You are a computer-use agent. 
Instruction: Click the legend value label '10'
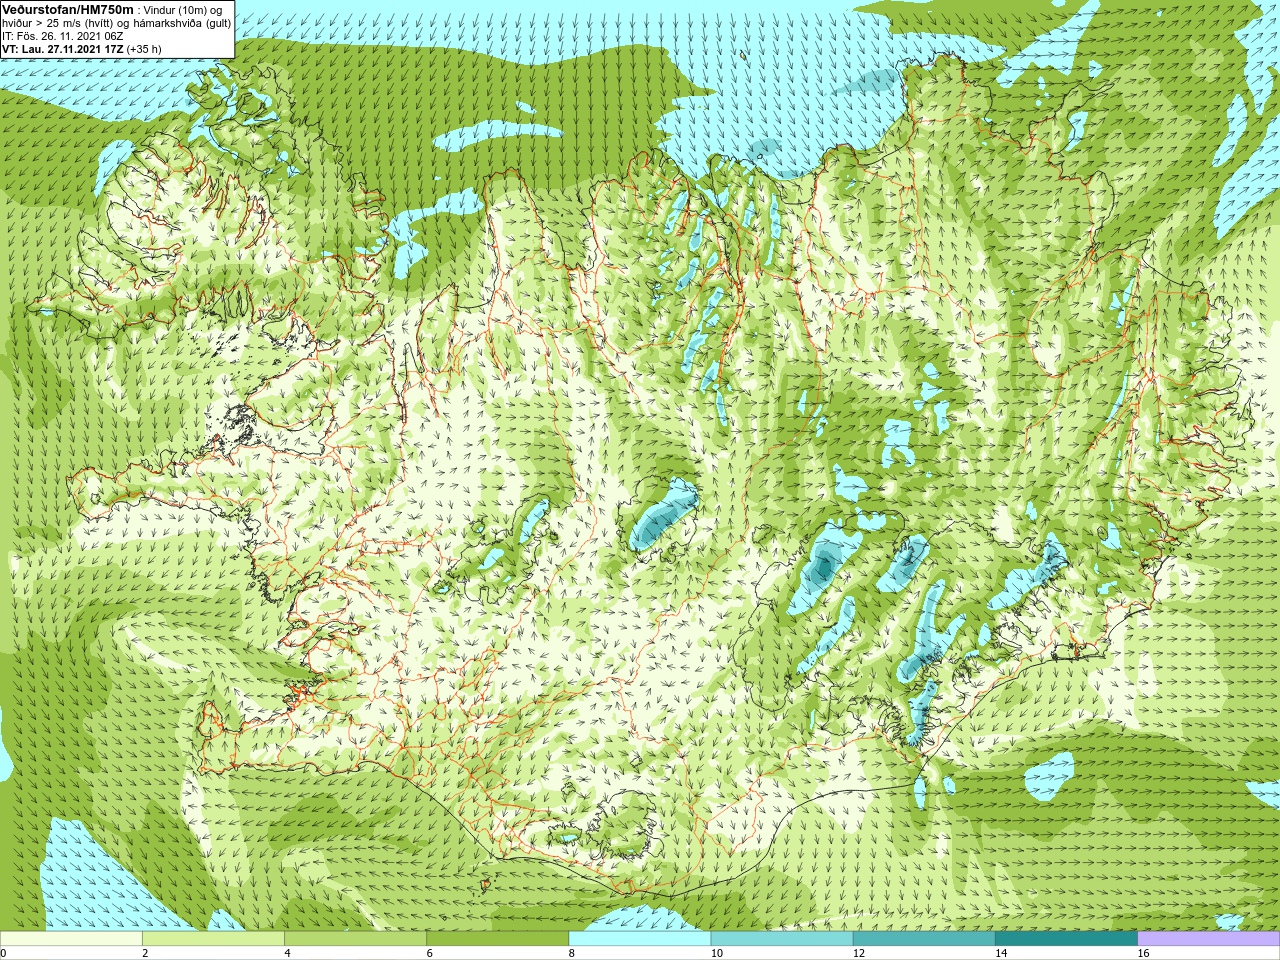[x=717, y=953]
